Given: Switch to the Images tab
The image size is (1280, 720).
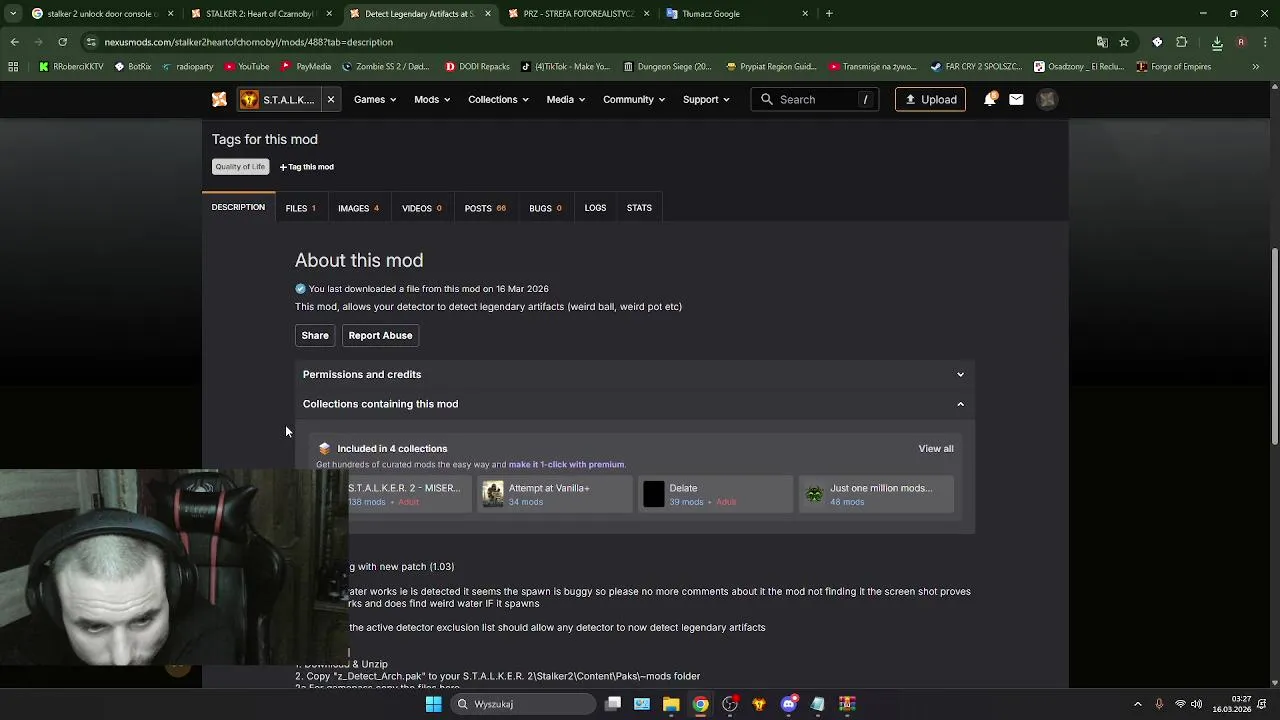Looking at the screenshot, I should [358, 208].
